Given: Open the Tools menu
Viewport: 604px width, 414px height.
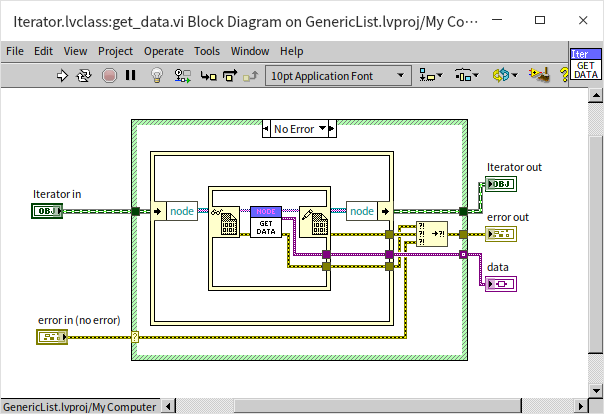Looking at the screenshot, I should coord(207,51).
